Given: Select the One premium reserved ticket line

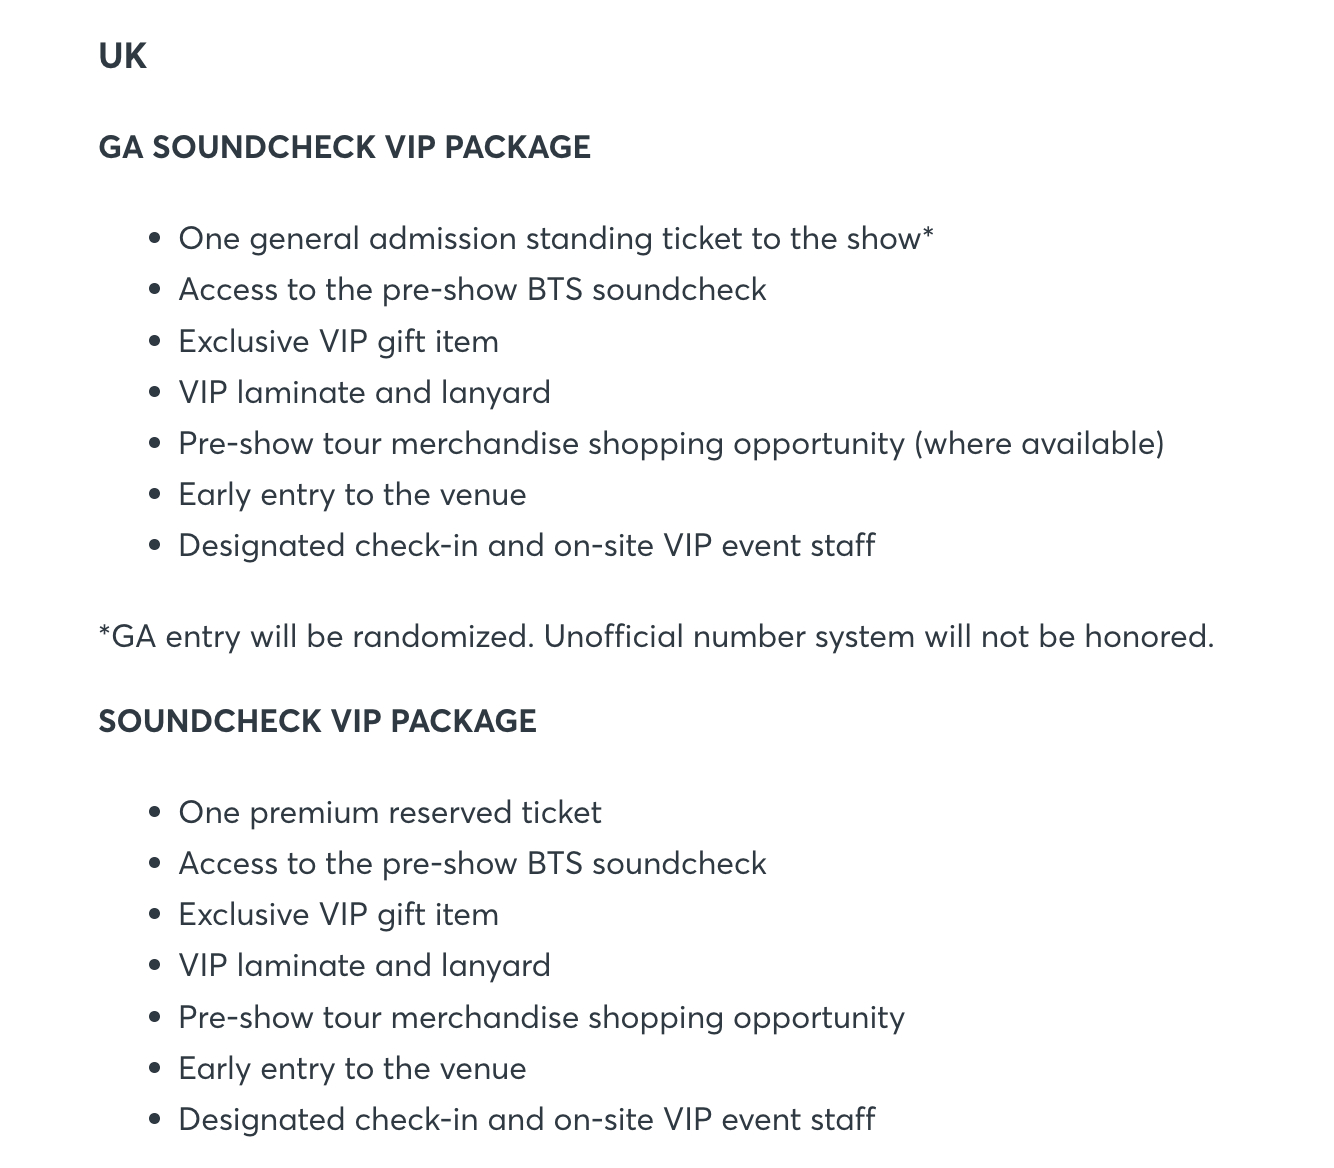Looking at the screenshot, I should [x=390, y=813].
